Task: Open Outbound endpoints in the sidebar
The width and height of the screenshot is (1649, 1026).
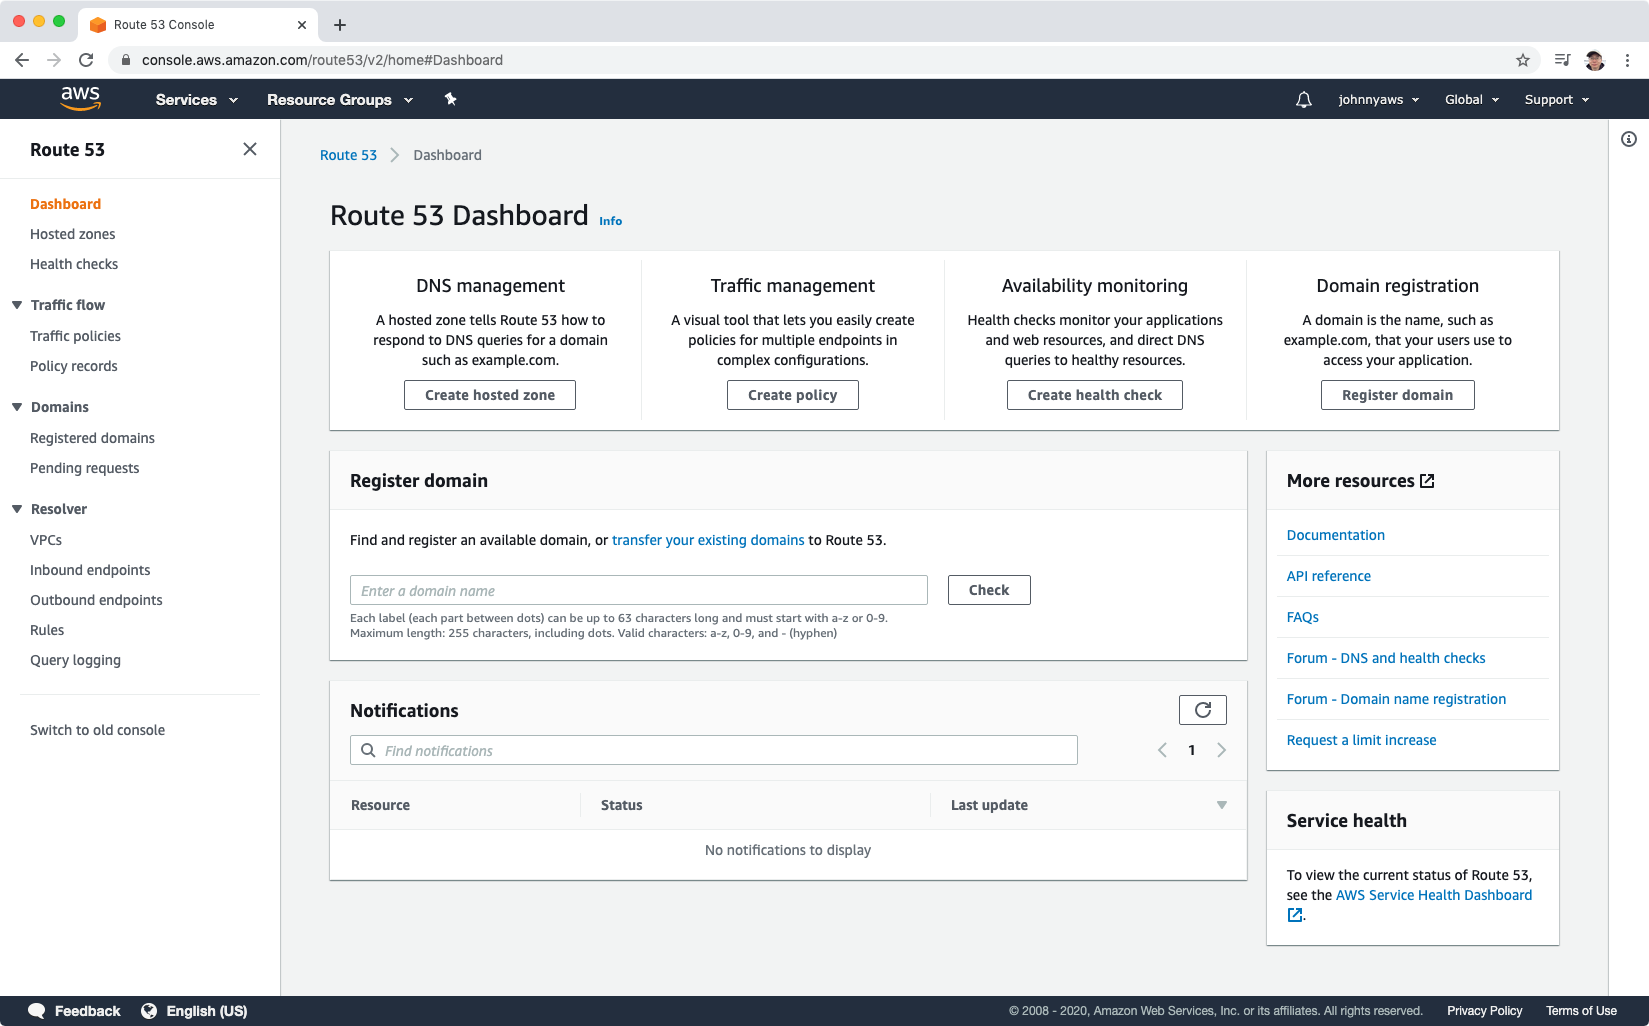Action: (x=96, y=600)
